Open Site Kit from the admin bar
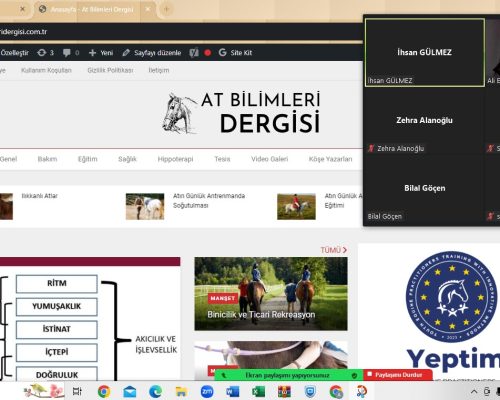This screenshot has height=400, width=500. (241, 53)
